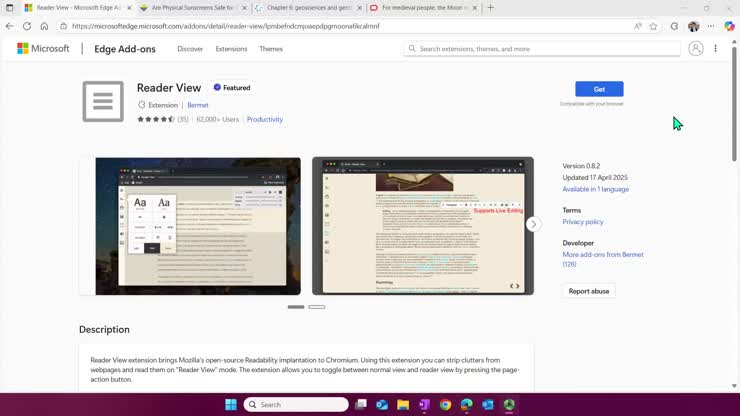Open Task View on the taskbar
Image resolution: width=740 pixels, height=416 pixels.
click(x=361, y=405)
